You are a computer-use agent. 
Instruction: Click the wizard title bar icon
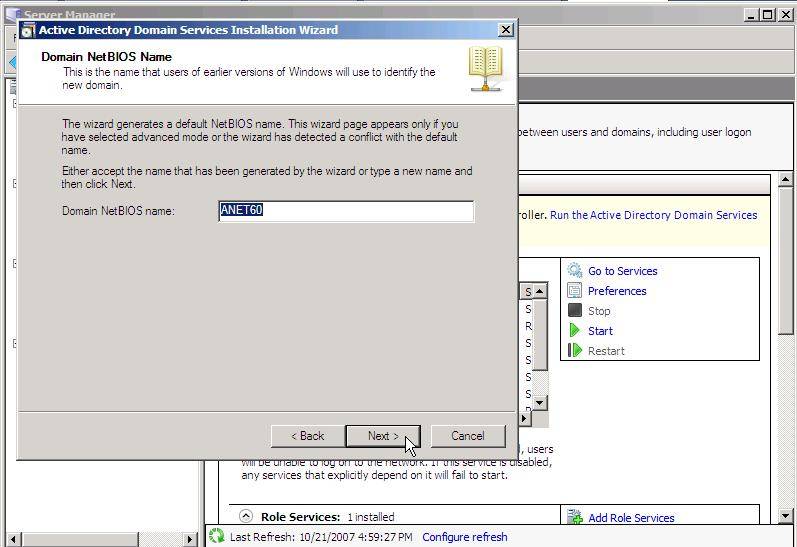coord(28,31)
